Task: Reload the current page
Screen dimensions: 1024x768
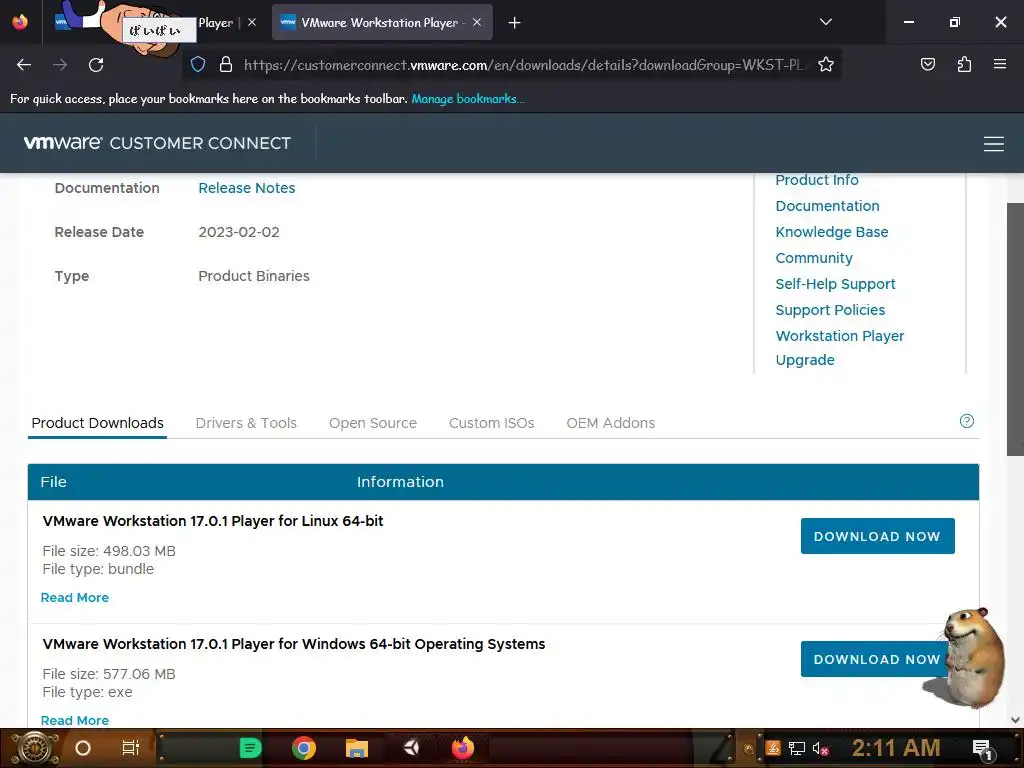Action: pos(96,65)
